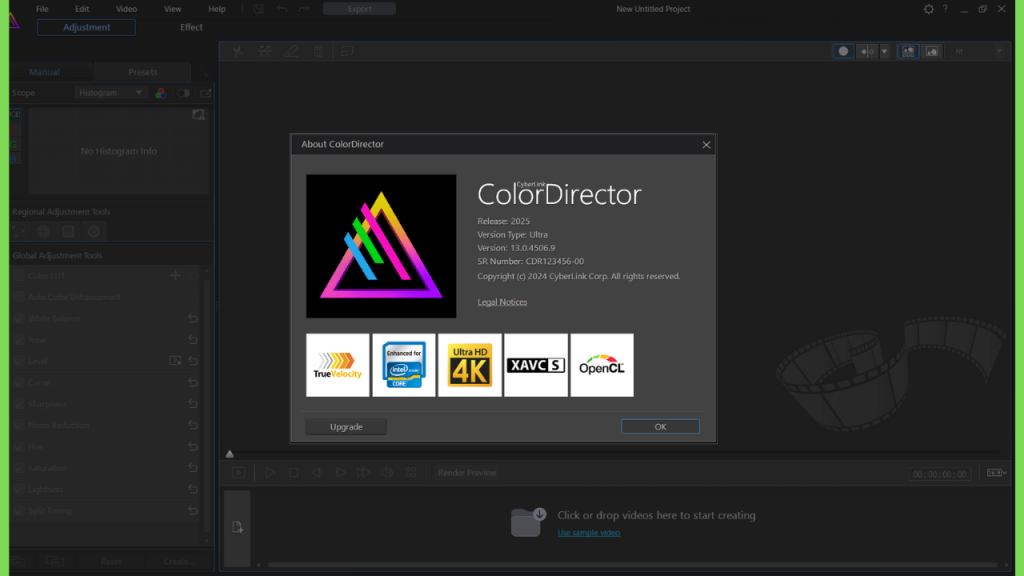The width and height of the screenshot is (1024, 576).
Task: Open the Edit menu
Action: [82, 9]
